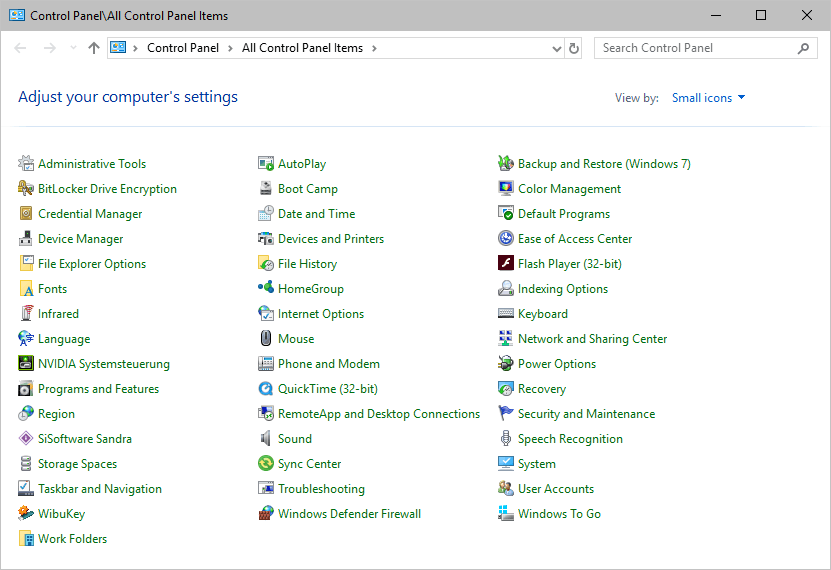Open the recent locations dropdown arrow

coord(73,48)
